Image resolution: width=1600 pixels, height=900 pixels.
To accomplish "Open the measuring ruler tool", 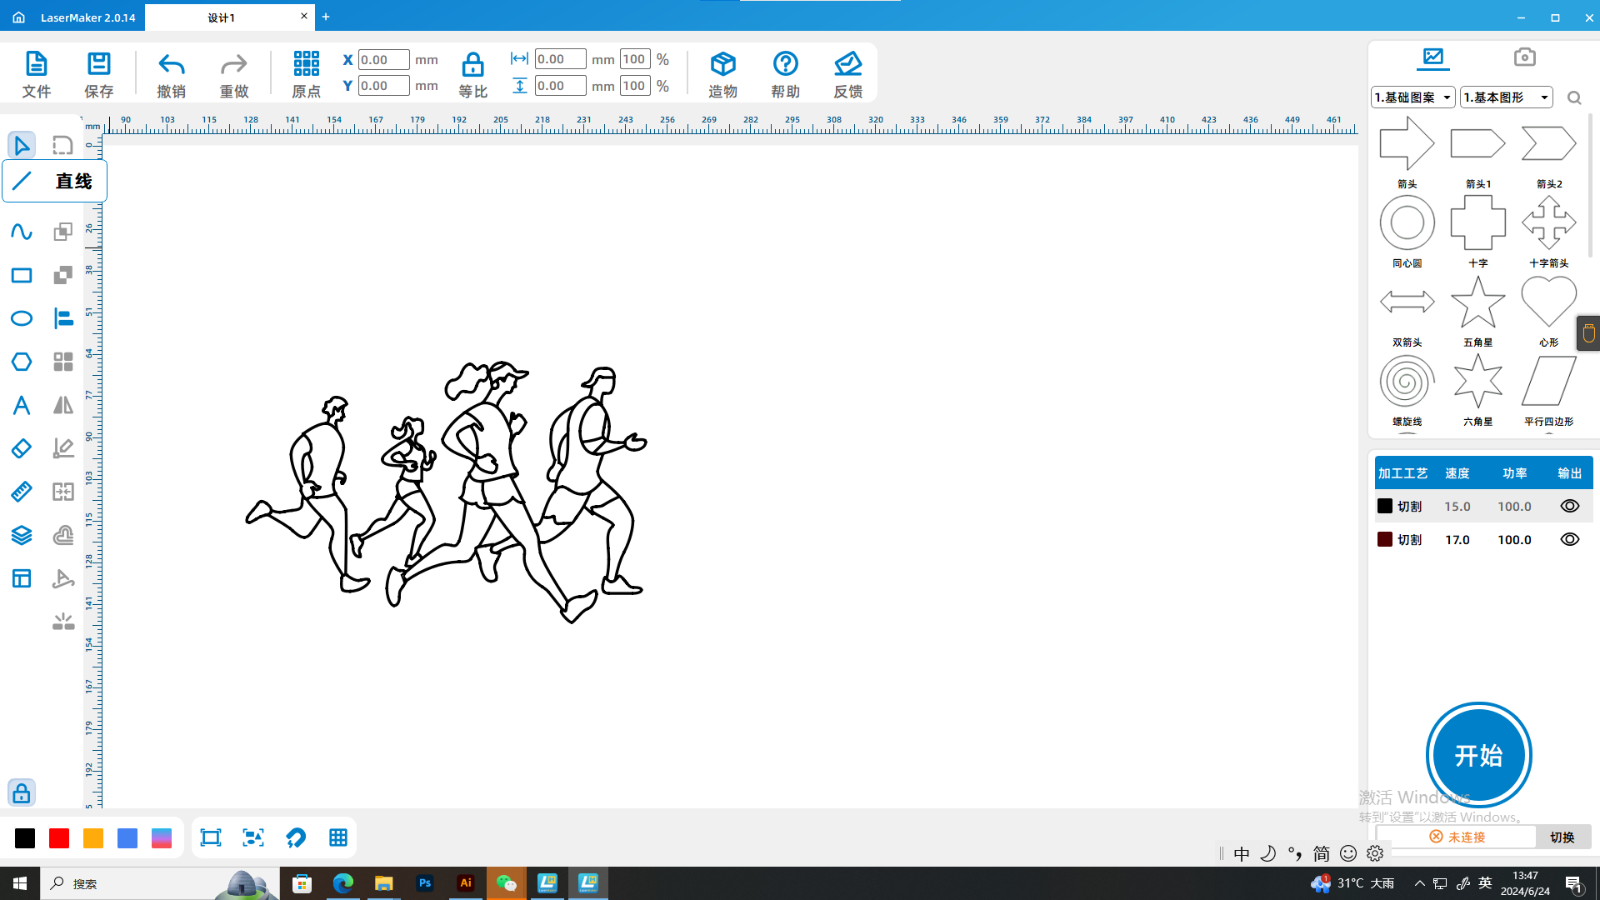I will coord(21,492).
